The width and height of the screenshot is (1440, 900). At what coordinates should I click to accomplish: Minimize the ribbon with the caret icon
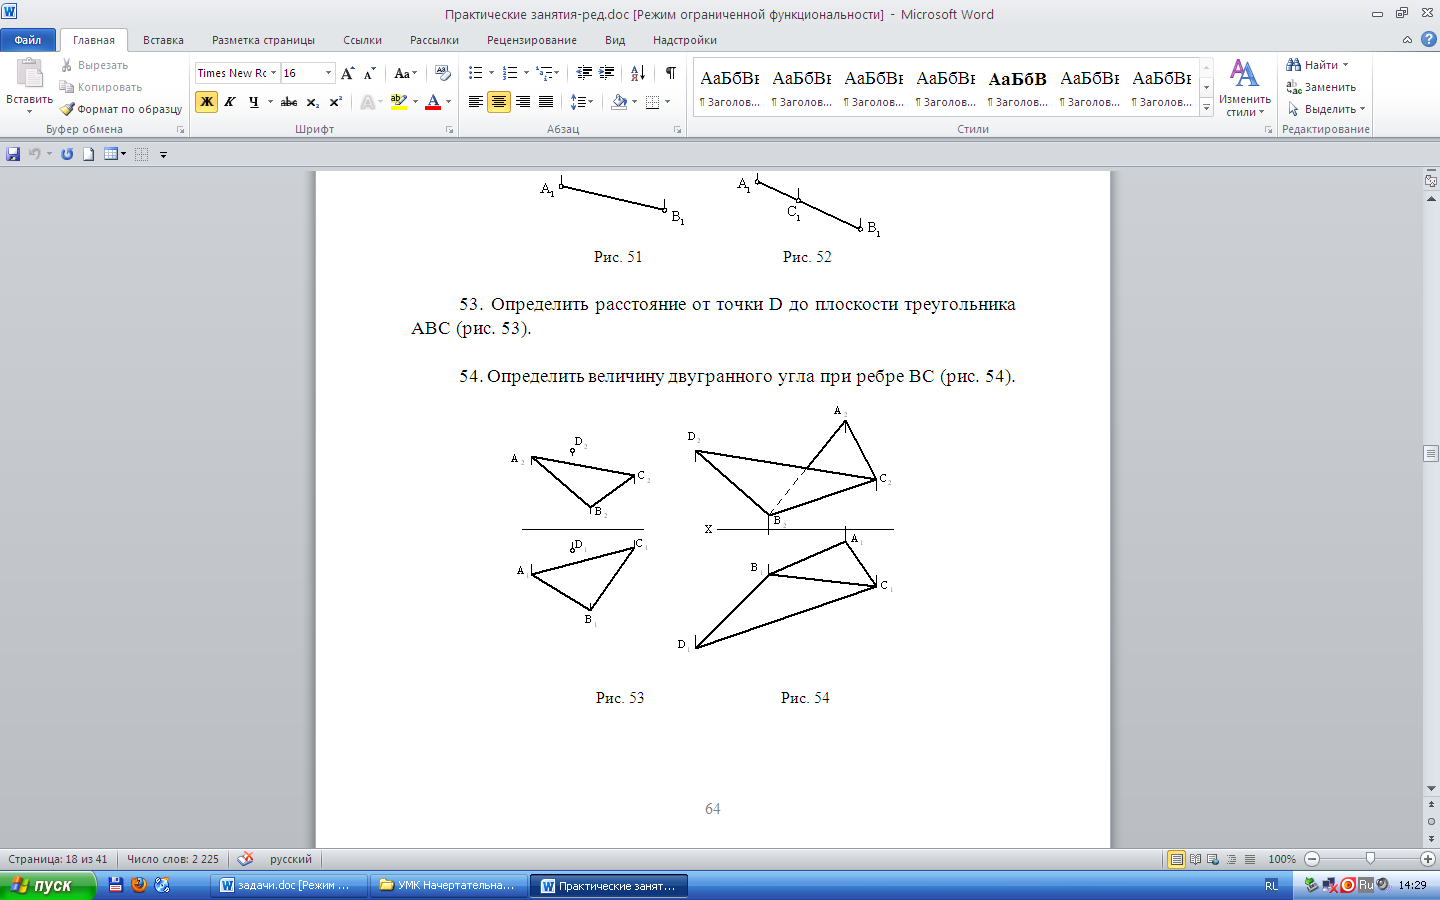[1407, 40]
